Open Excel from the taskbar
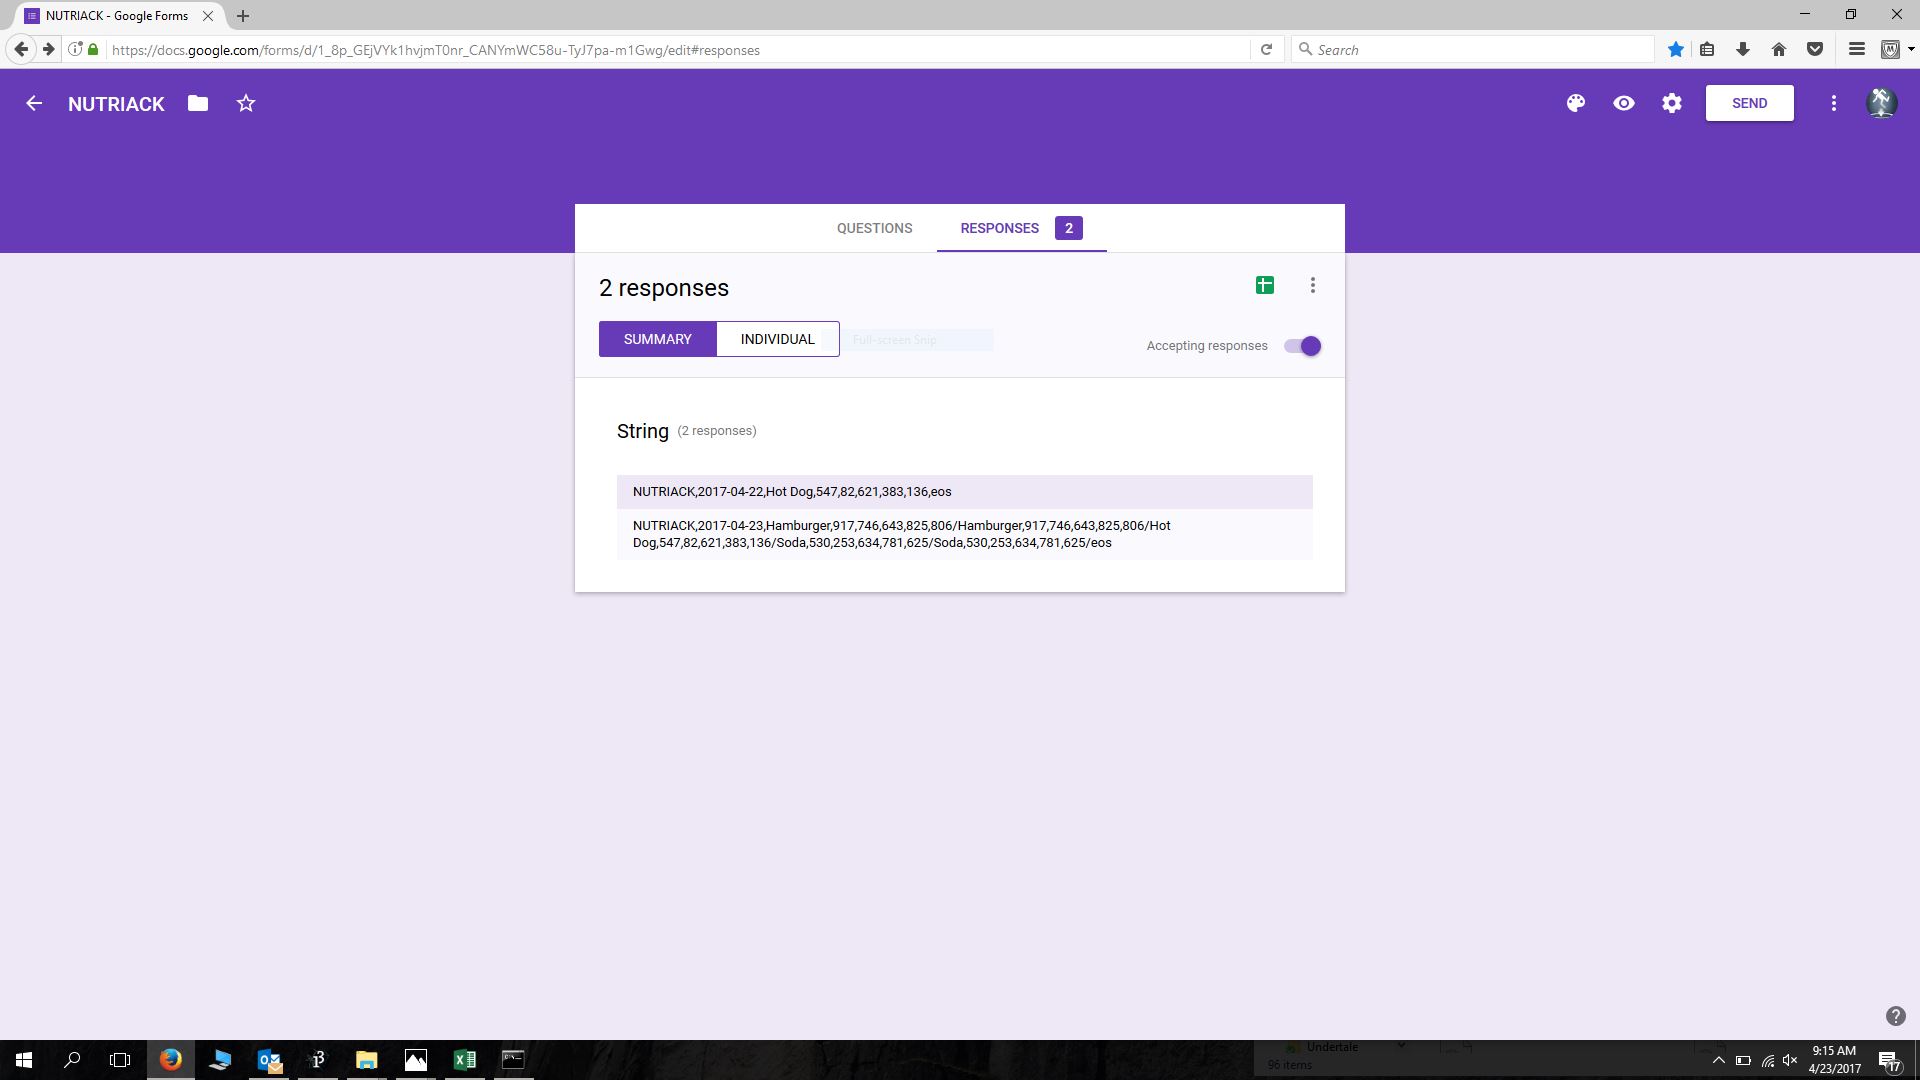The image size is (1920, 1080). 465,1060
